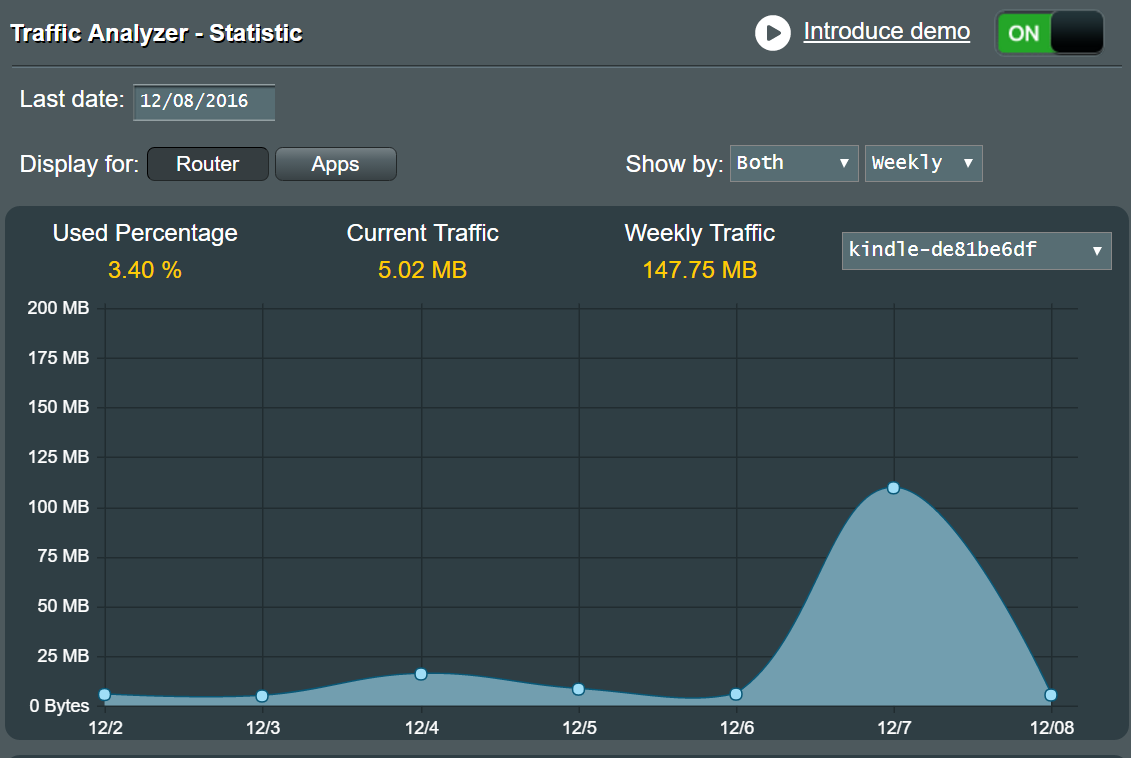
Task: Select the 12/2 data point
Action: point(105,695)
